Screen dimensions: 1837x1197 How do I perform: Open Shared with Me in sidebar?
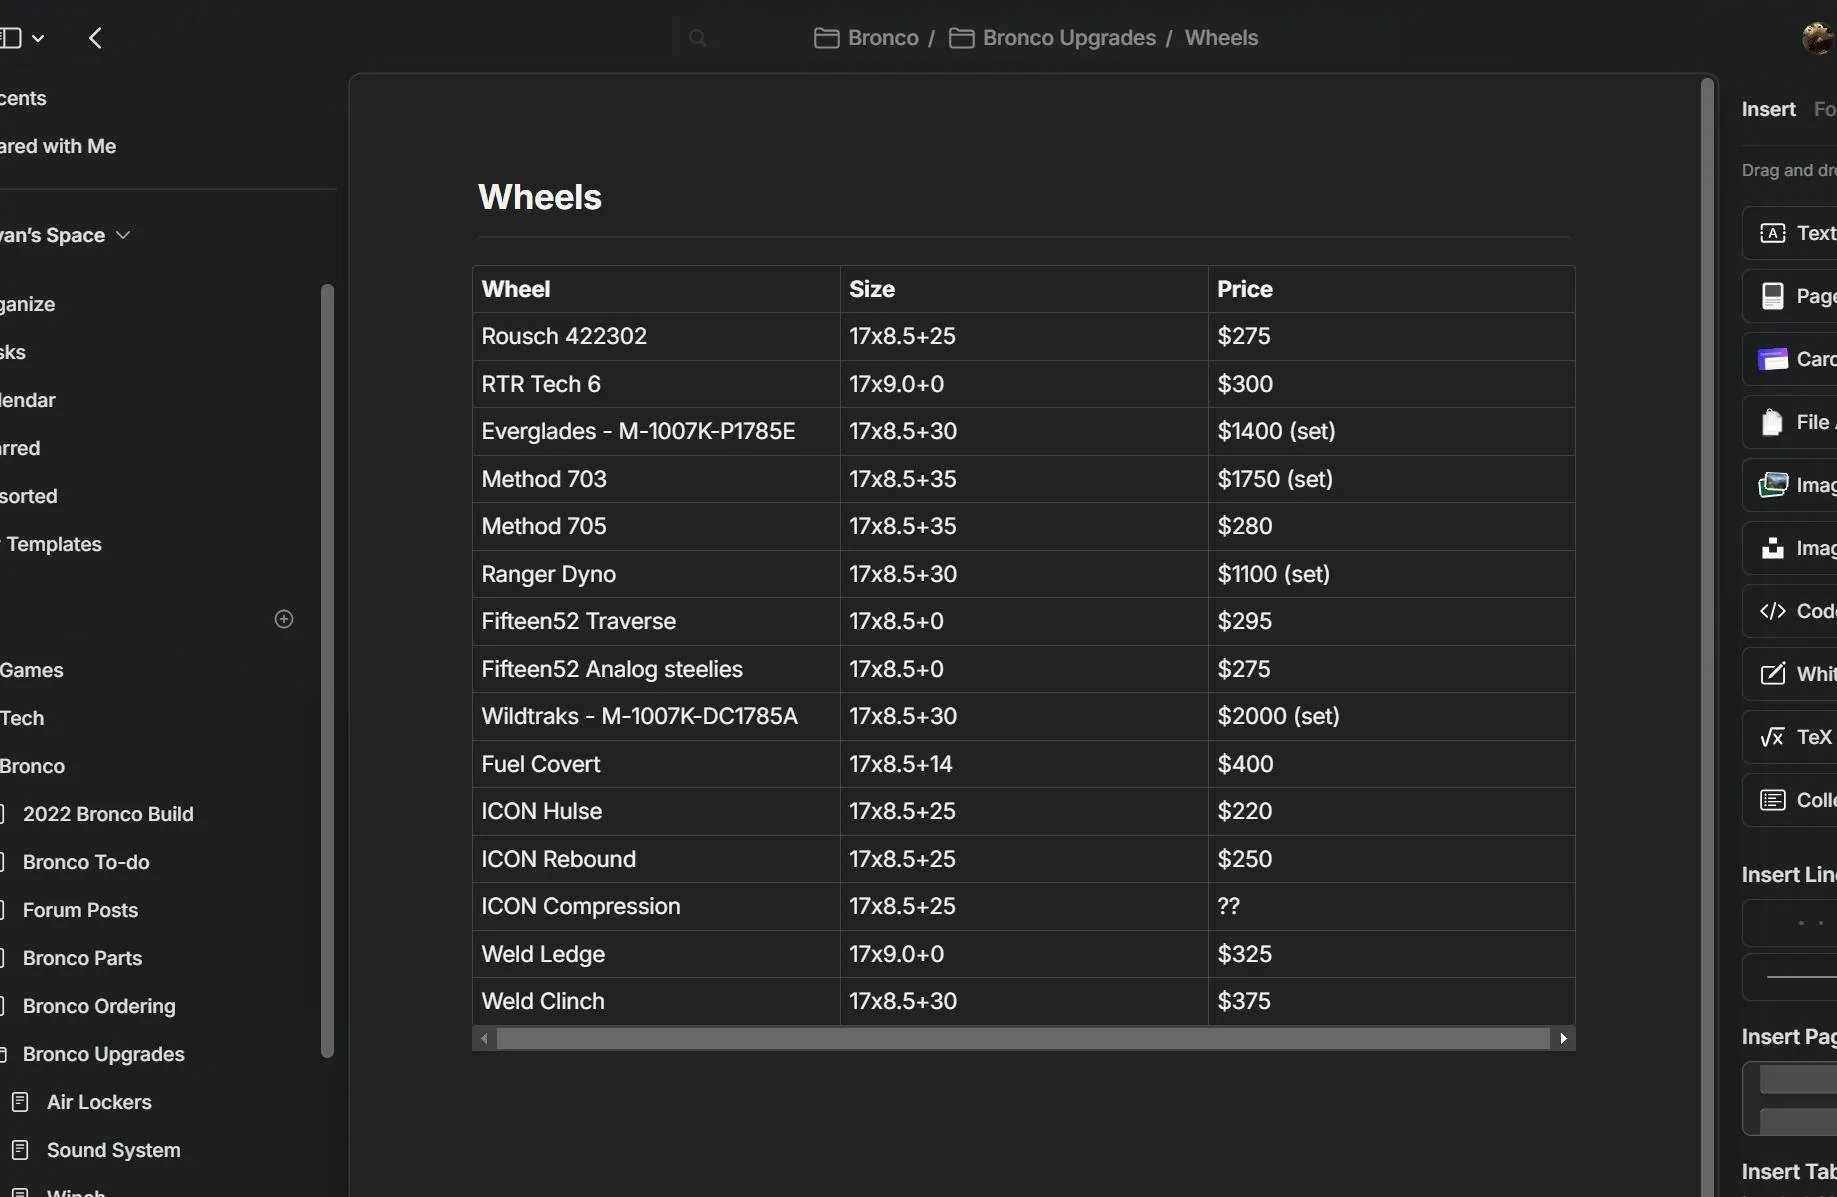(58, 146)
